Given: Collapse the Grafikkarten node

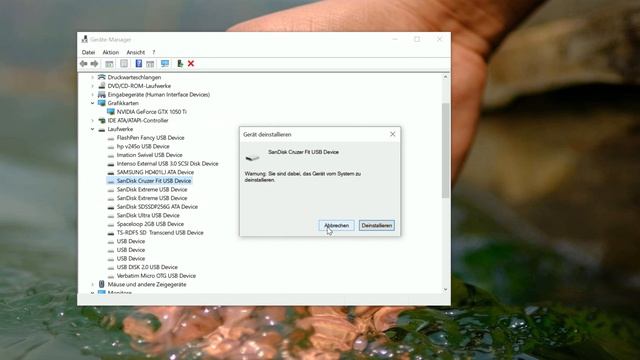Looking at the screenshot, I should click(x=93, y=103).
